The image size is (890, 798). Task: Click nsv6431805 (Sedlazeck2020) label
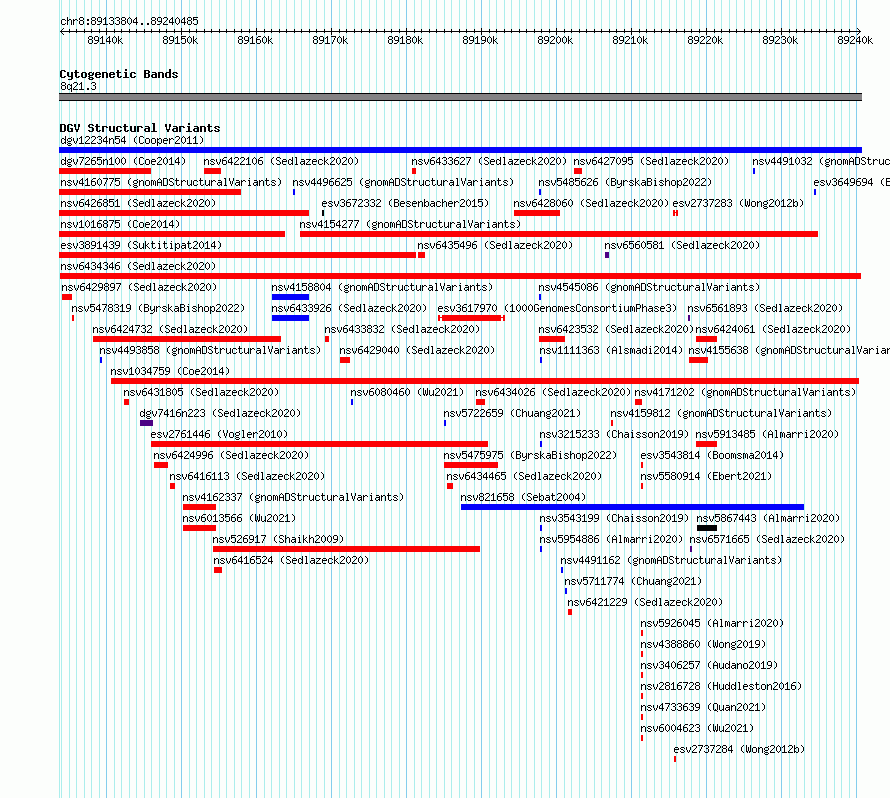(x=201, y=392)
